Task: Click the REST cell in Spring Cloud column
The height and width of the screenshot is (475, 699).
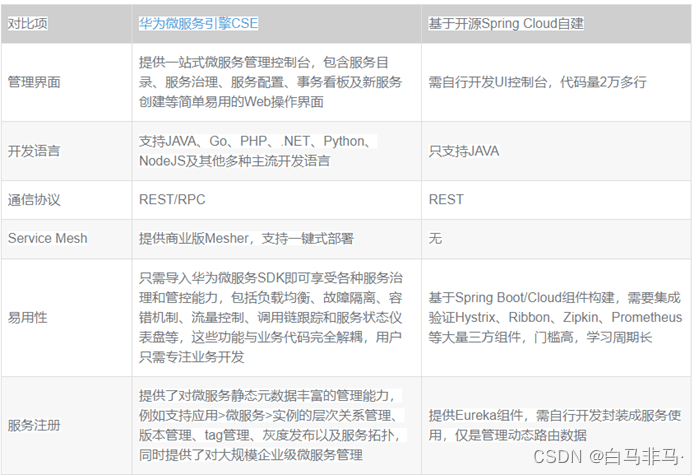Action: 556,200
